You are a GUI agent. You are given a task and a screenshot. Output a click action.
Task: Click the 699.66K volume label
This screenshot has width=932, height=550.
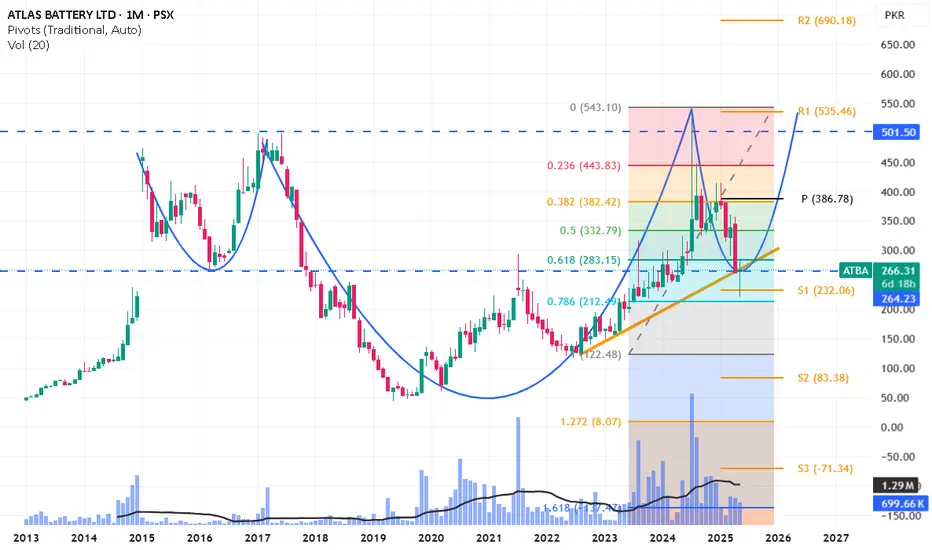[899, 504]
